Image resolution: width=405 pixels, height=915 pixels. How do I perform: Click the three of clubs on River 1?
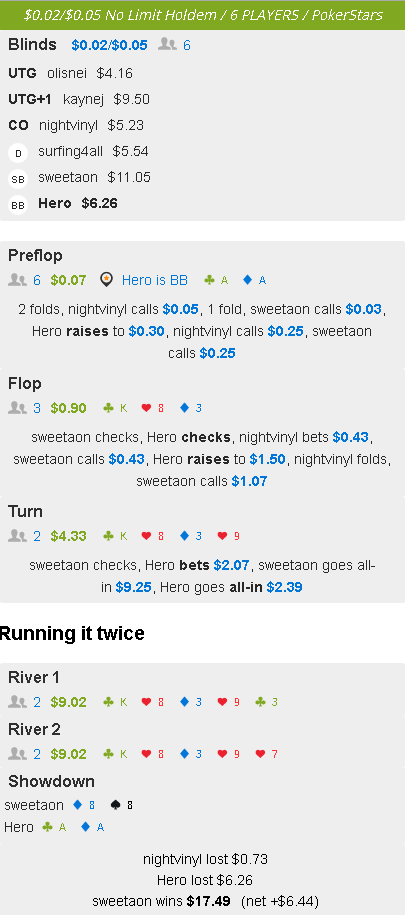pyautogui.click(x=266, y=702)
